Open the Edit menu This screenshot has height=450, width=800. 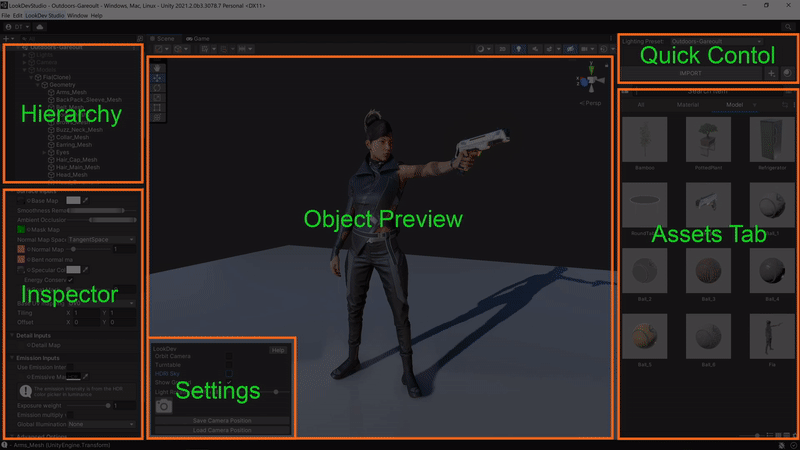tap(17, 16)
